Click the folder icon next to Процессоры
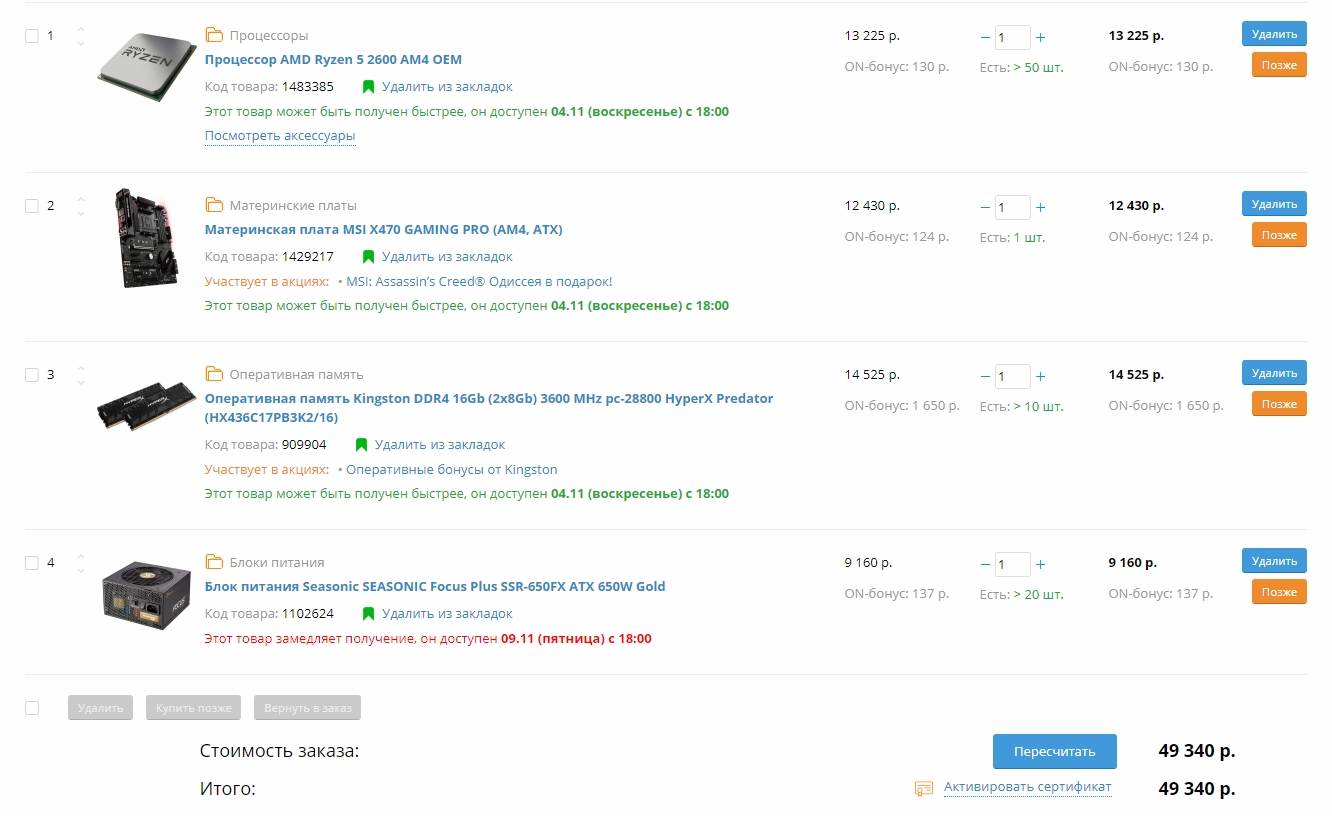 point(214,35)
